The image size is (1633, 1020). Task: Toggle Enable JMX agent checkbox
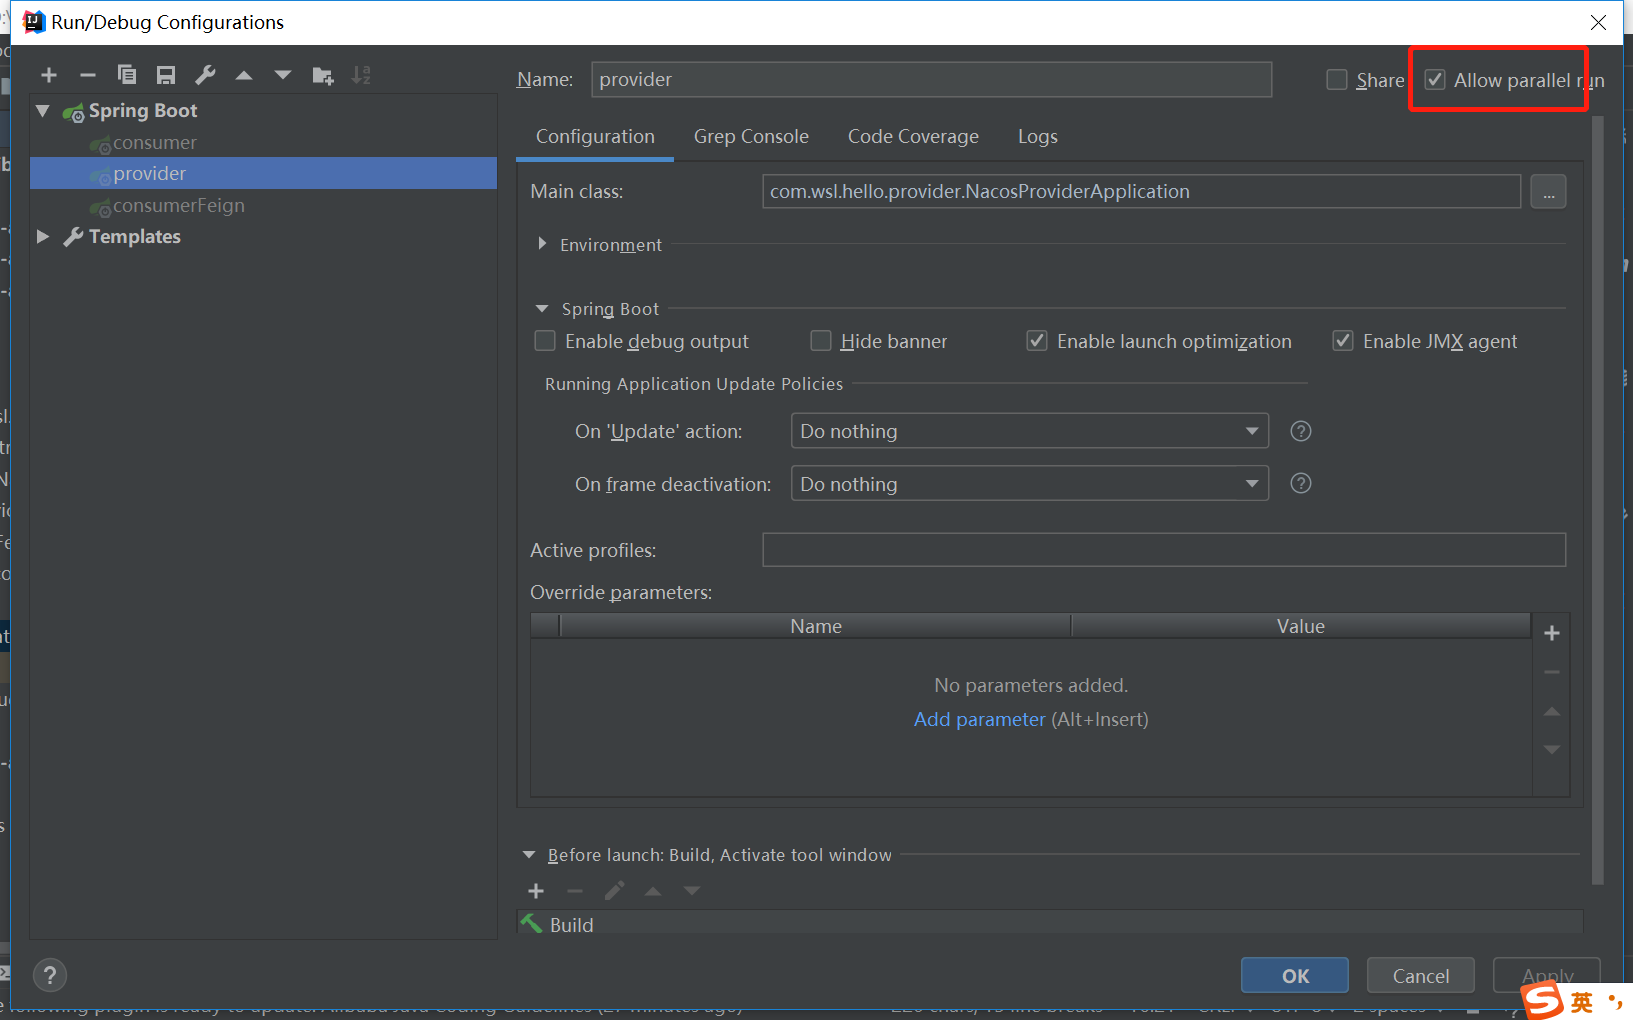tap(1343, 341)
